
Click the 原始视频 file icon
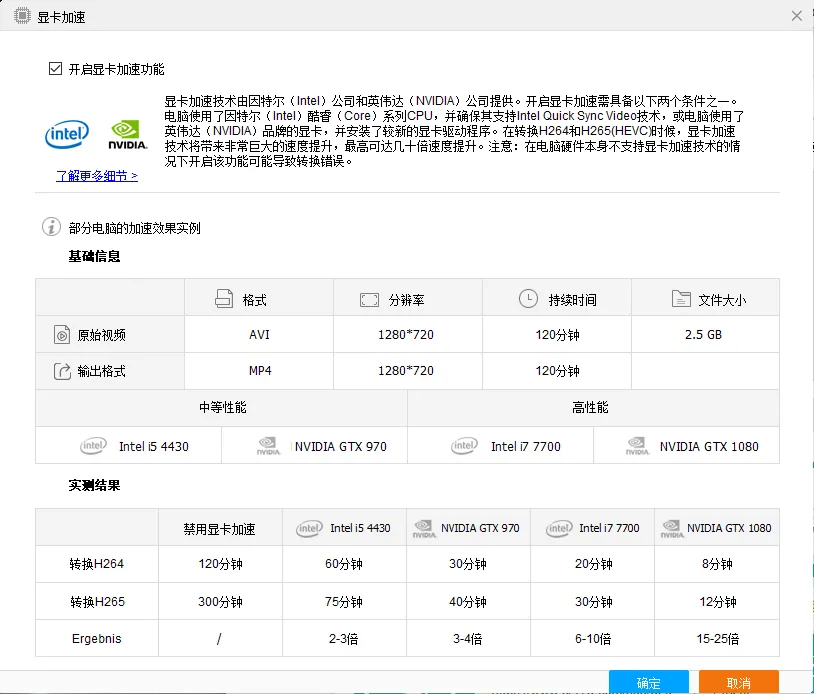coord(62,335)
